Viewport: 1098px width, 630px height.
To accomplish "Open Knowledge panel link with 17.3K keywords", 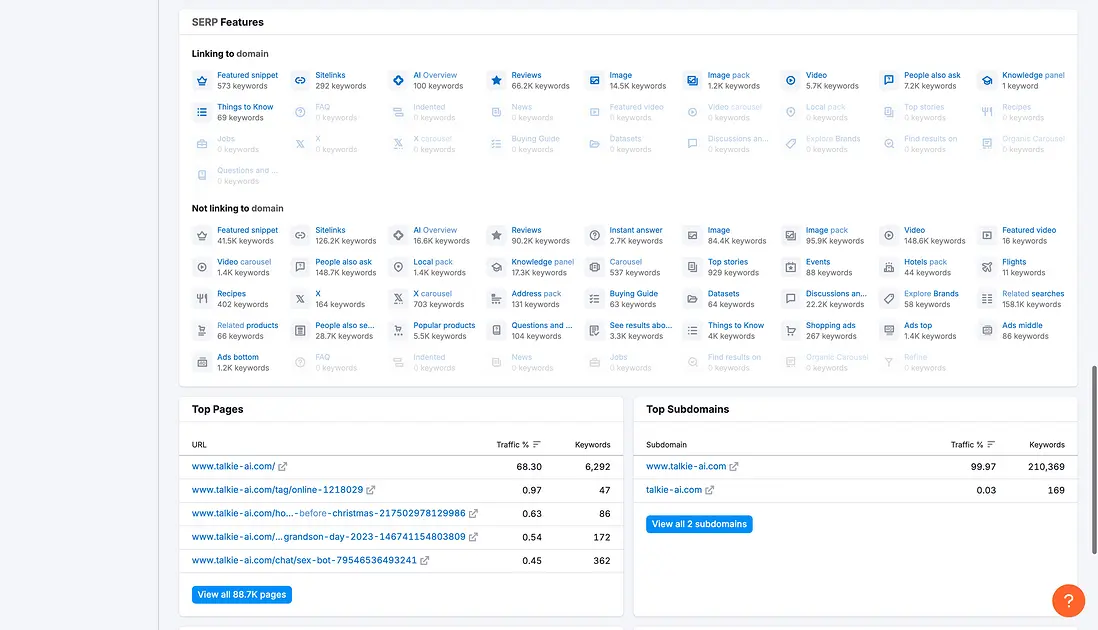I will [543, 262].
